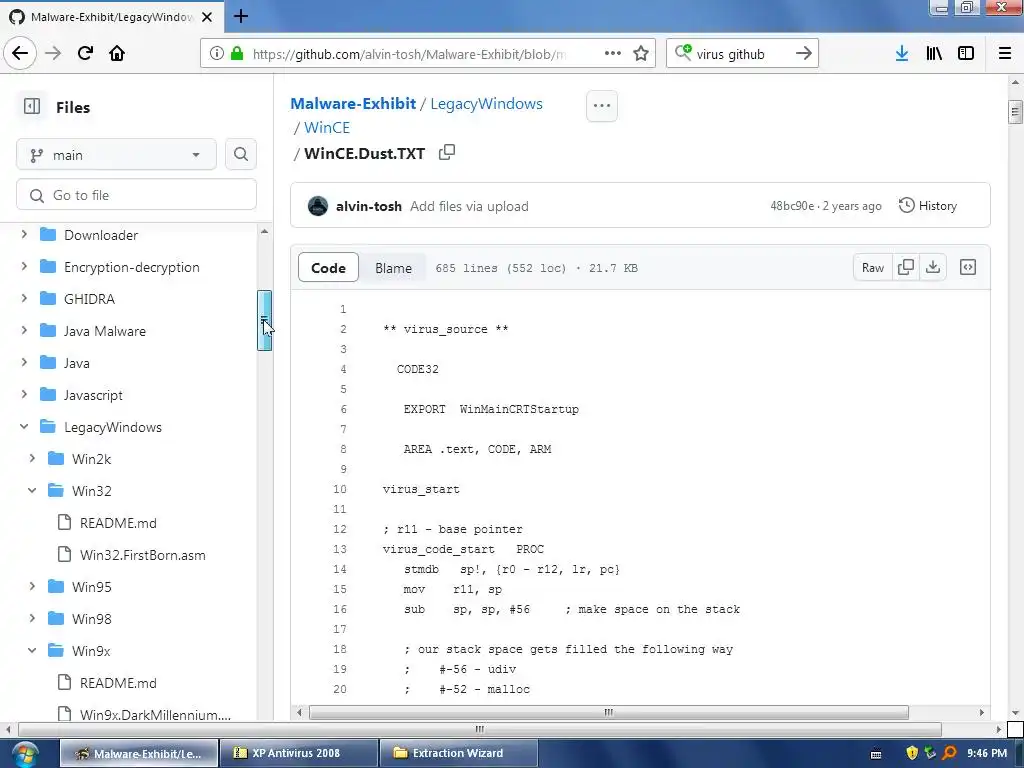Focus the Go to file field
Screen dimensions: 1024x768
click(136, 195)
